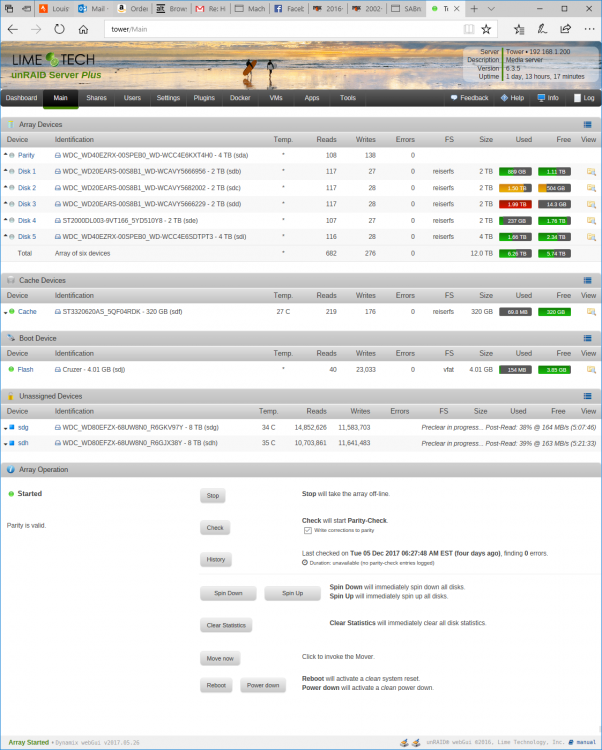The image size is (602, 750).
Task: Open the Apps tab
Action: click(312, 98)
